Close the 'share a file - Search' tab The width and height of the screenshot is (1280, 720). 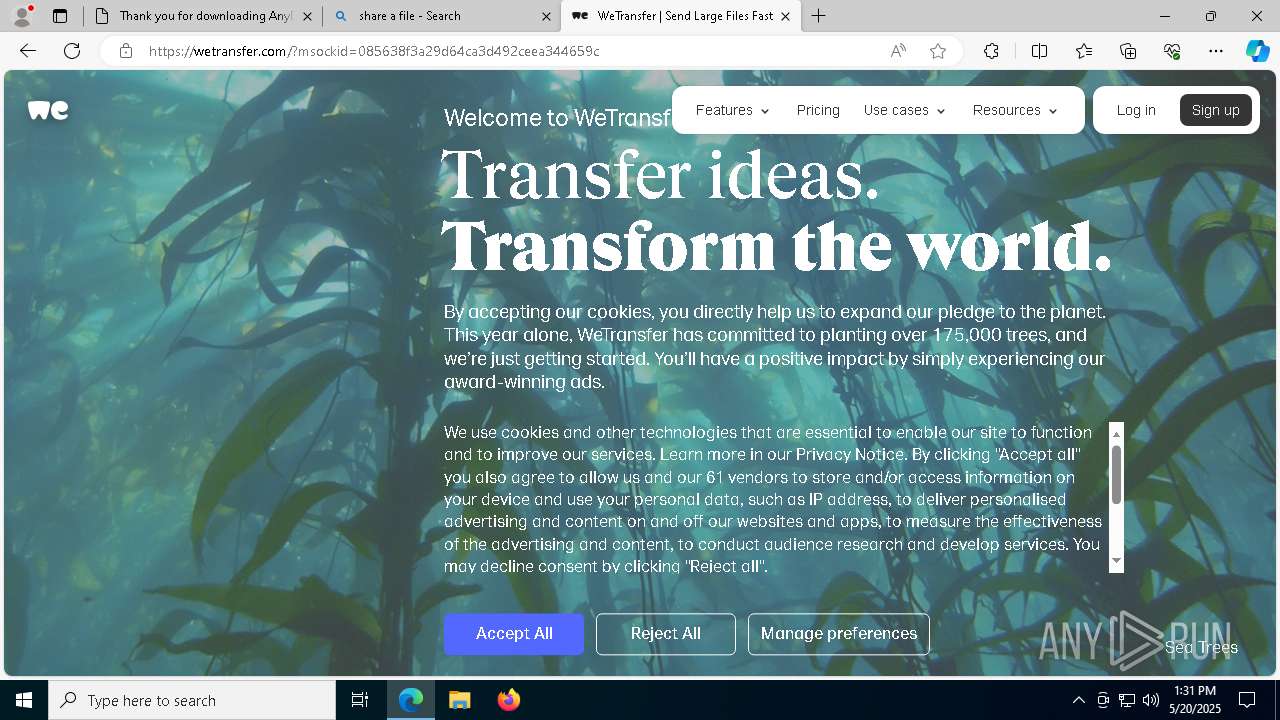[546, 16]
